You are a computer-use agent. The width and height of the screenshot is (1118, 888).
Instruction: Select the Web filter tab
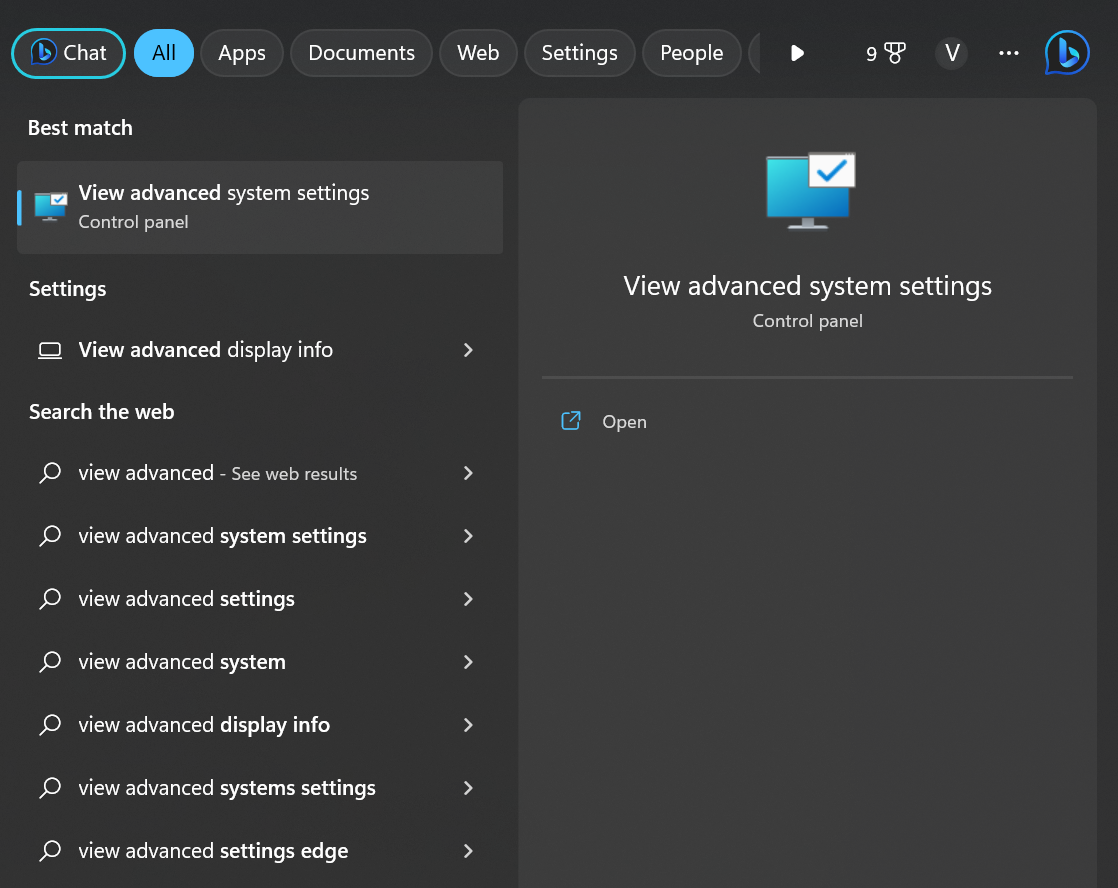pos(478,53)
